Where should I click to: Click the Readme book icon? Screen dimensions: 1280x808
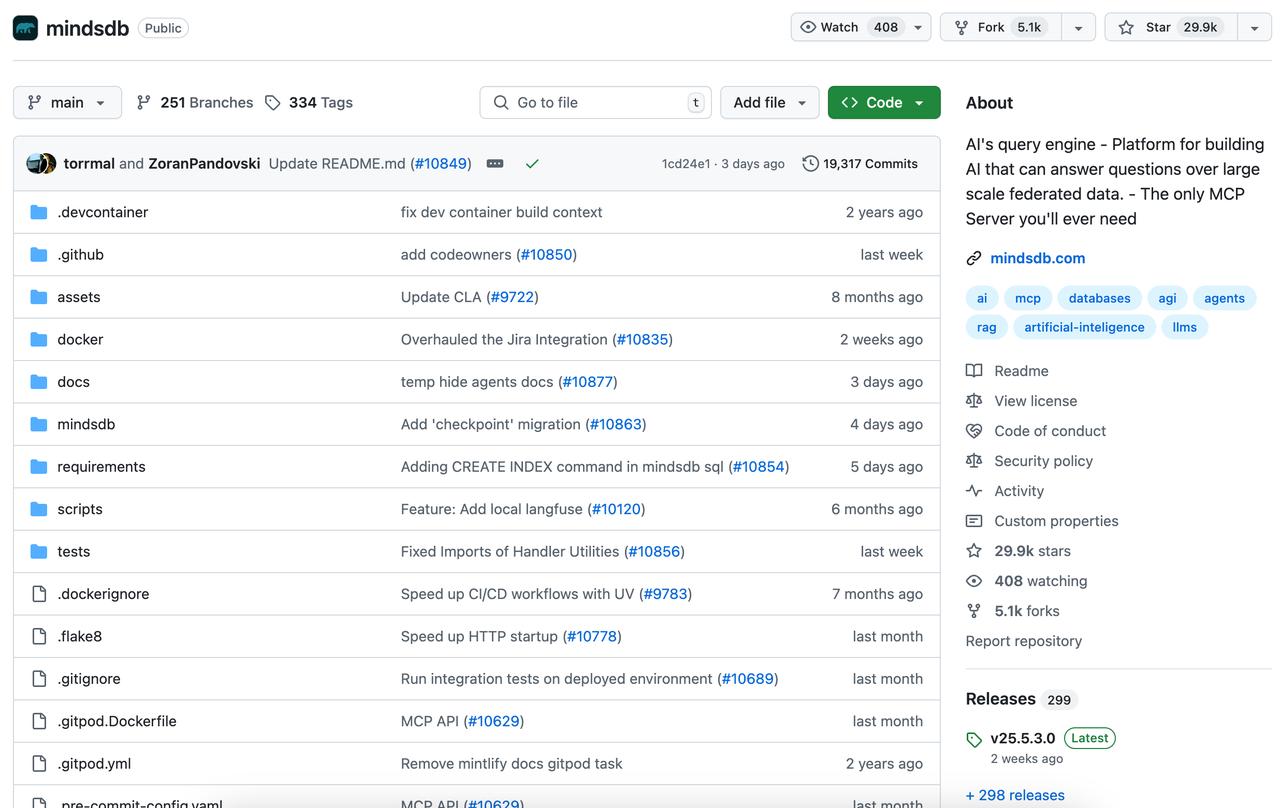coord(974,371)
